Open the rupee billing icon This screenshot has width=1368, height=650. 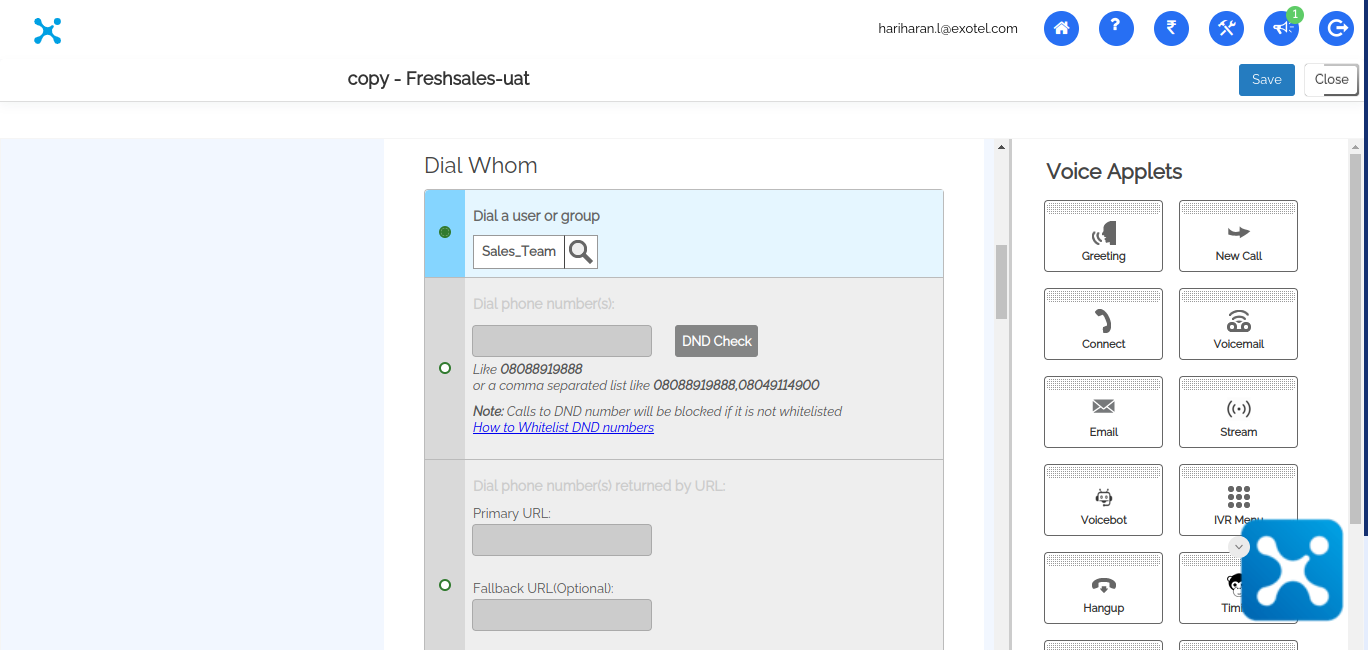pos(1171,28)
